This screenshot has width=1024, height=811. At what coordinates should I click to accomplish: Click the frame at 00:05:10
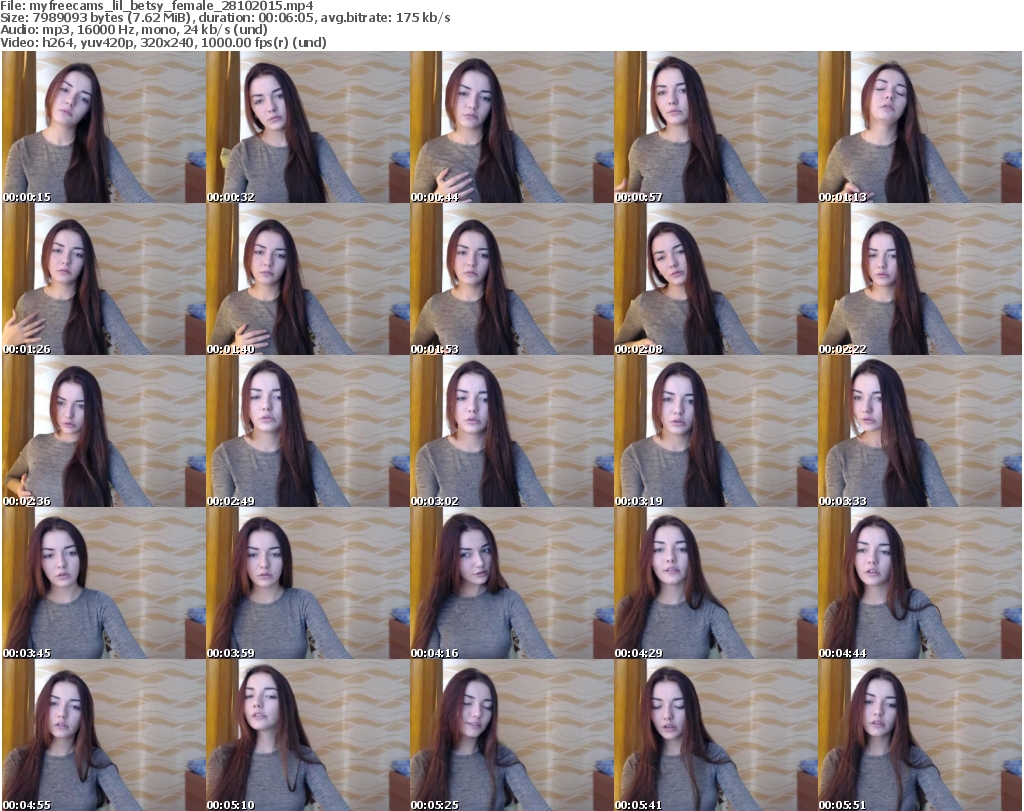(x=308, y=735)
